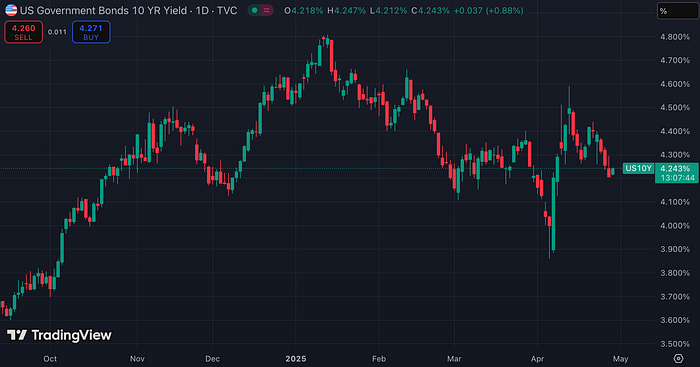Click the Apr label on time axis
The width and height of the screenshot is (700, 367).
tap(538, 359)
